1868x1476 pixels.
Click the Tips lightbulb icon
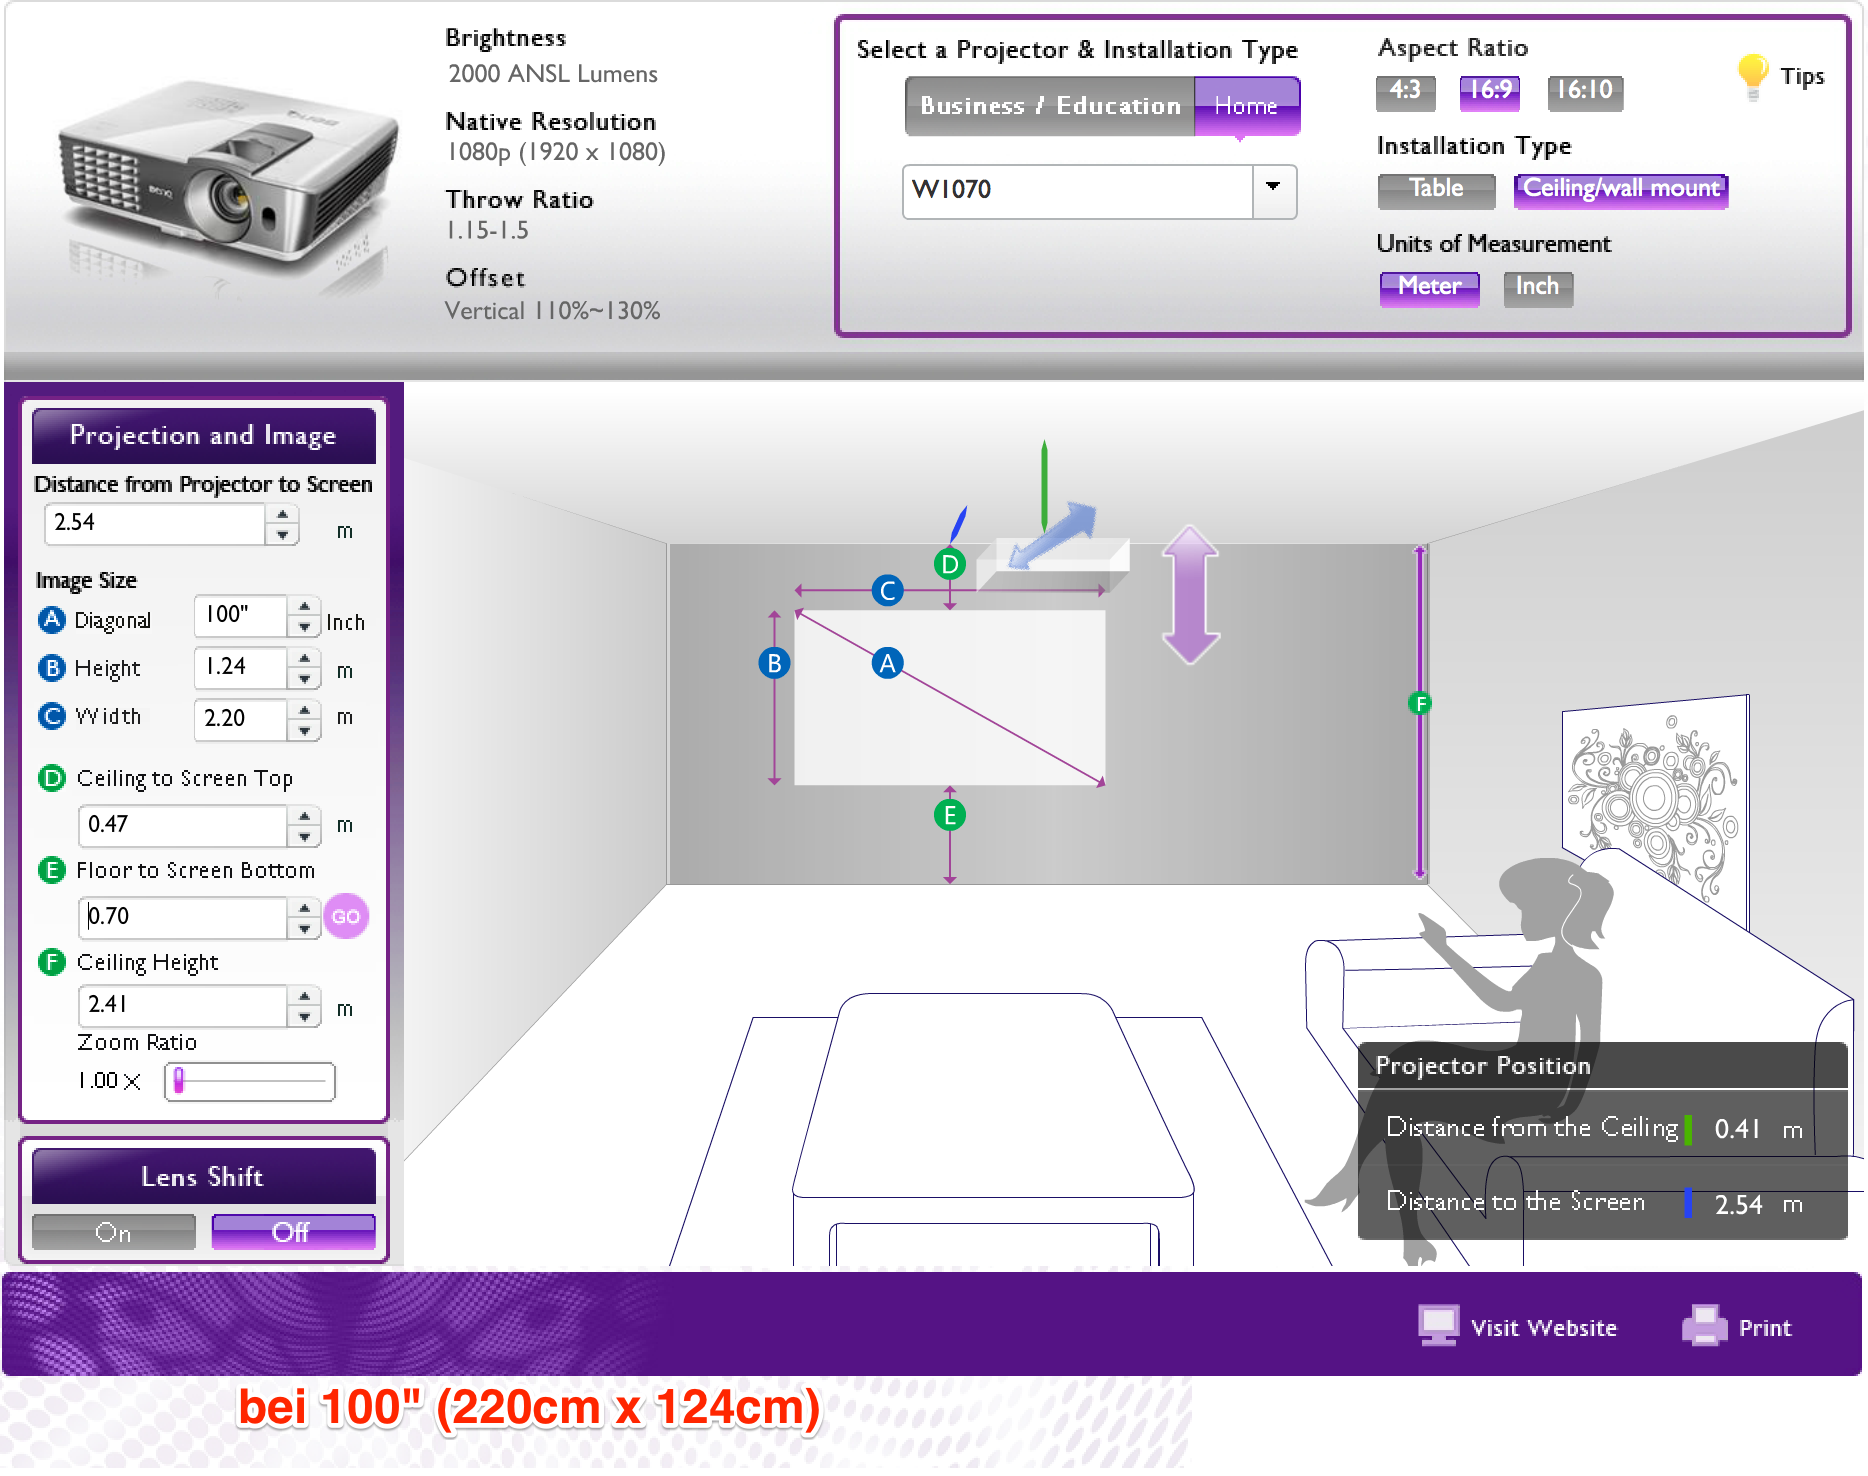coord(1752,76)
